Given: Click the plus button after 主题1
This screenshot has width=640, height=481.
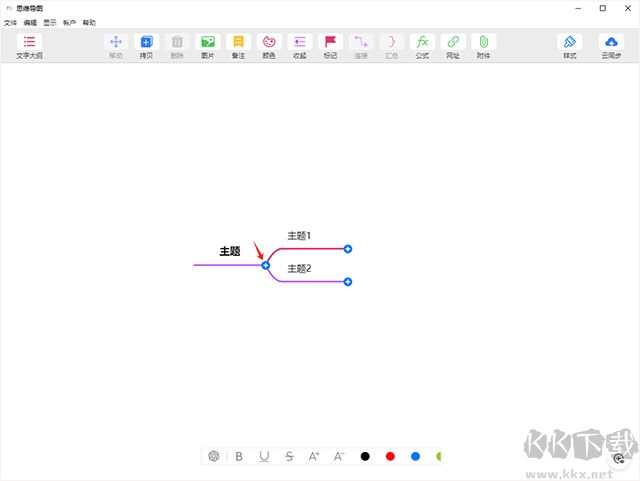Looking at the screenshot, I should [x=348, y=249].
